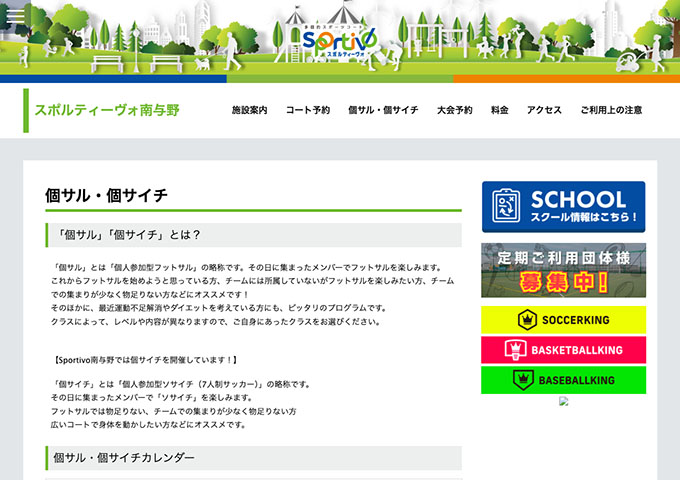680x480 pixels.
Task: Open the SOCCERKING banner link
Action: [563, 320]
